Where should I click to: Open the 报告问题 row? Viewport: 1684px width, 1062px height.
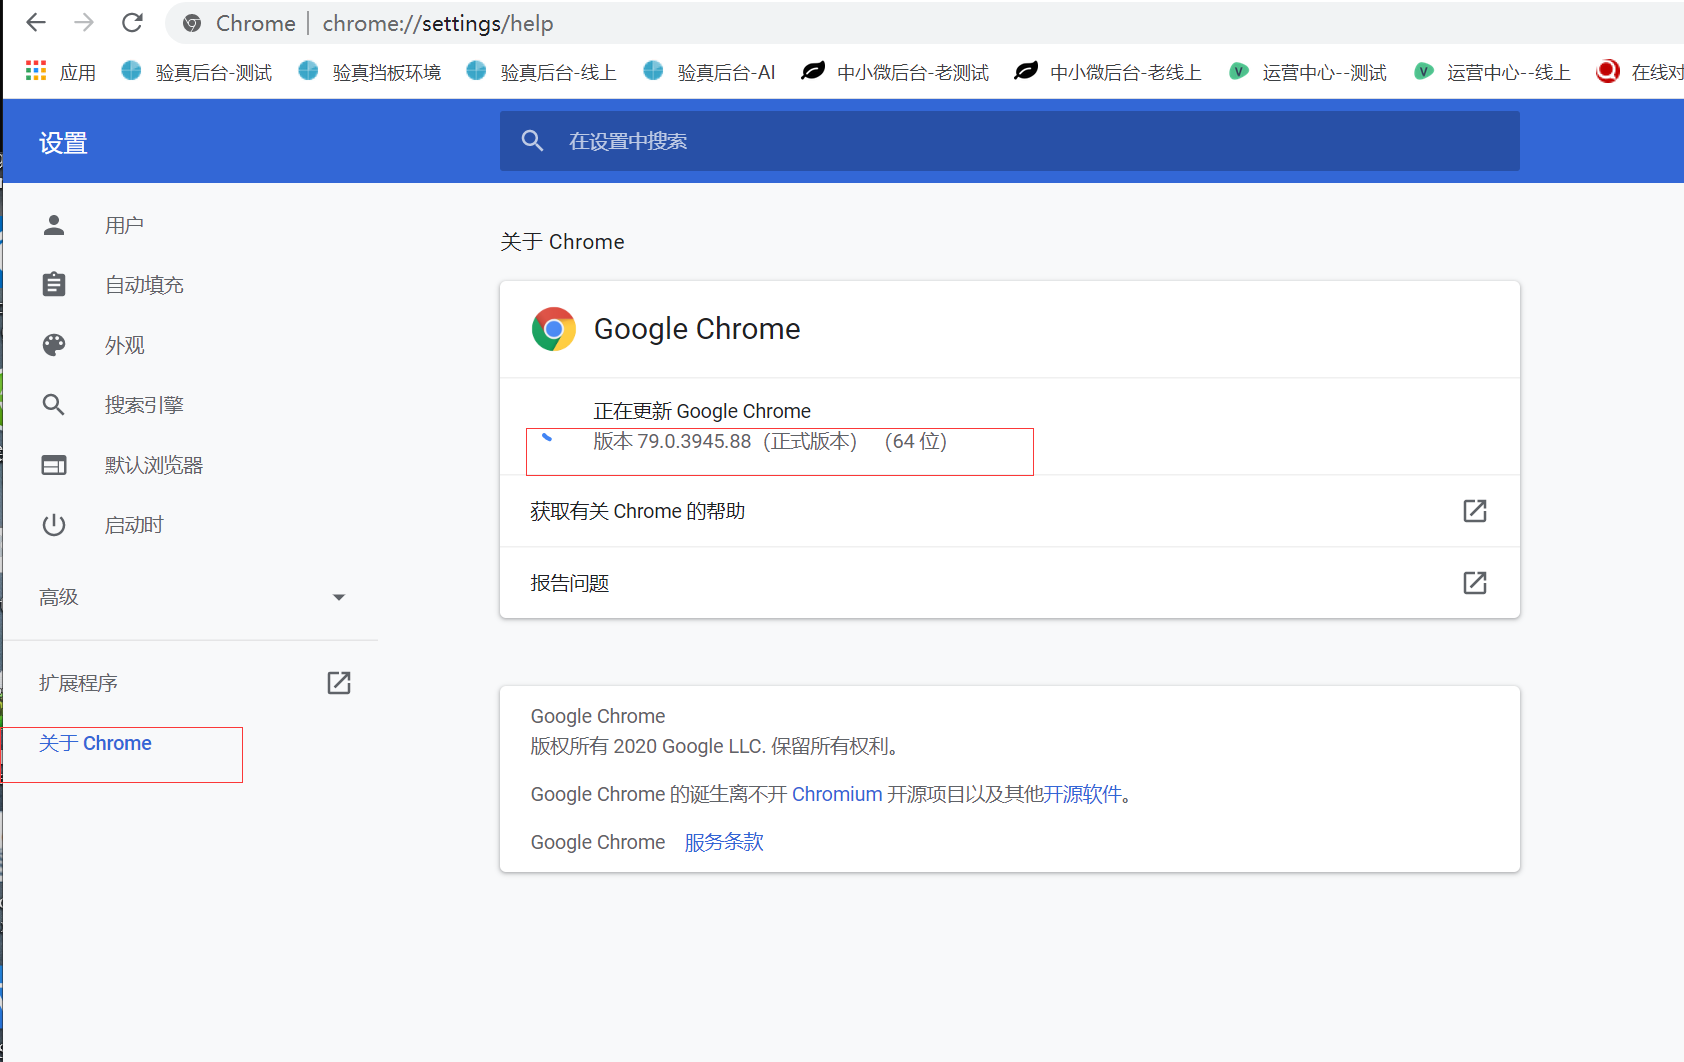coord(1010,583)
